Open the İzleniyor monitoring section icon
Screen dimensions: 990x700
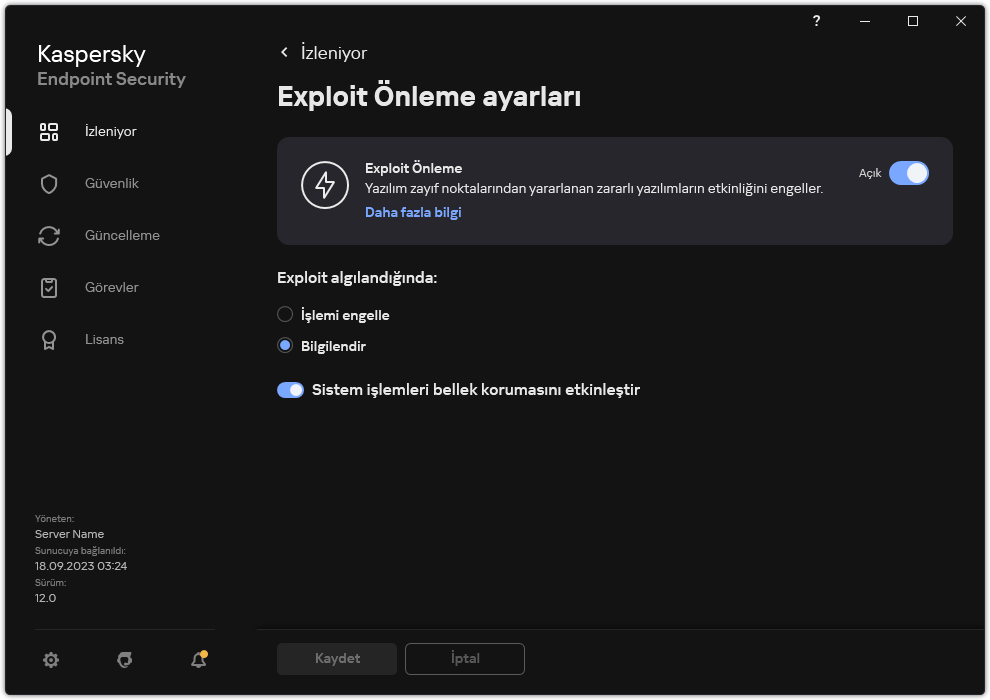[48, 131]
